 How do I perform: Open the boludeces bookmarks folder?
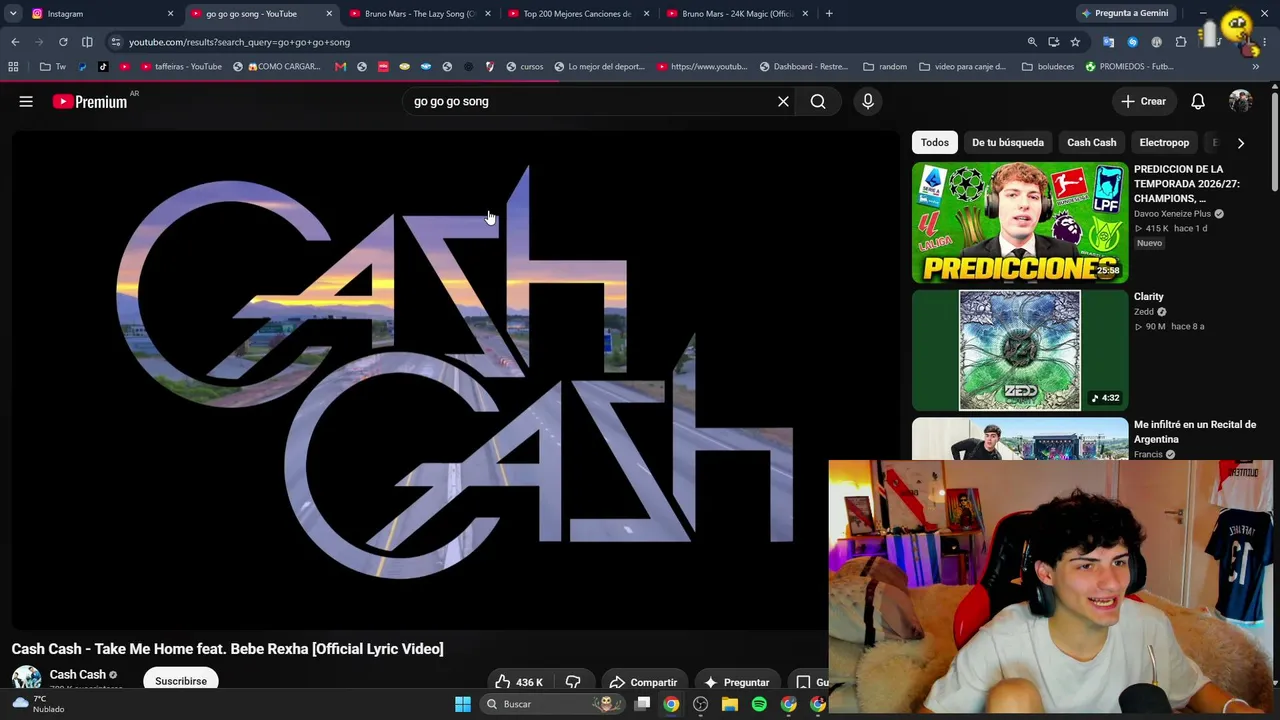pyautogui.click(x=1048, y=67)
